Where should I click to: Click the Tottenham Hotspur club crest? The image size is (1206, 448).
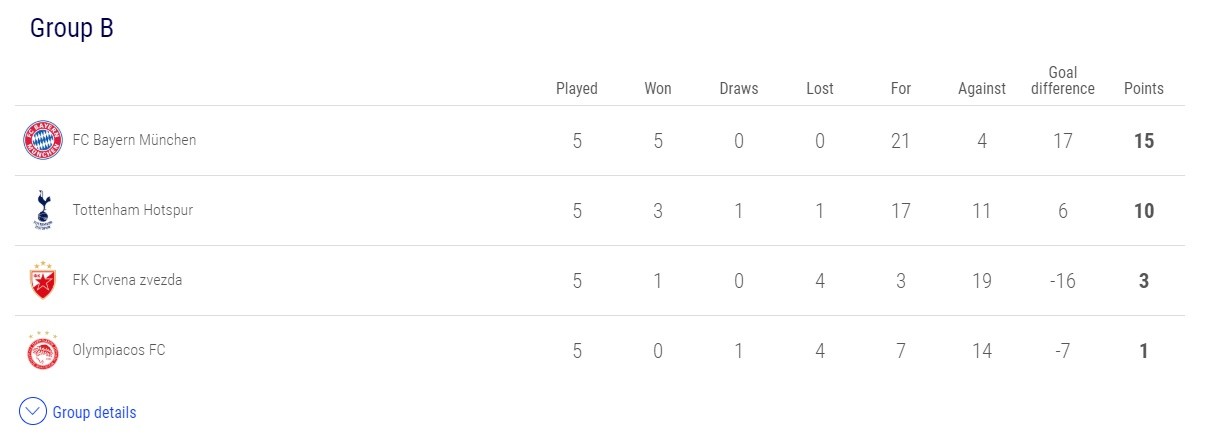click(x=43, y=210)
